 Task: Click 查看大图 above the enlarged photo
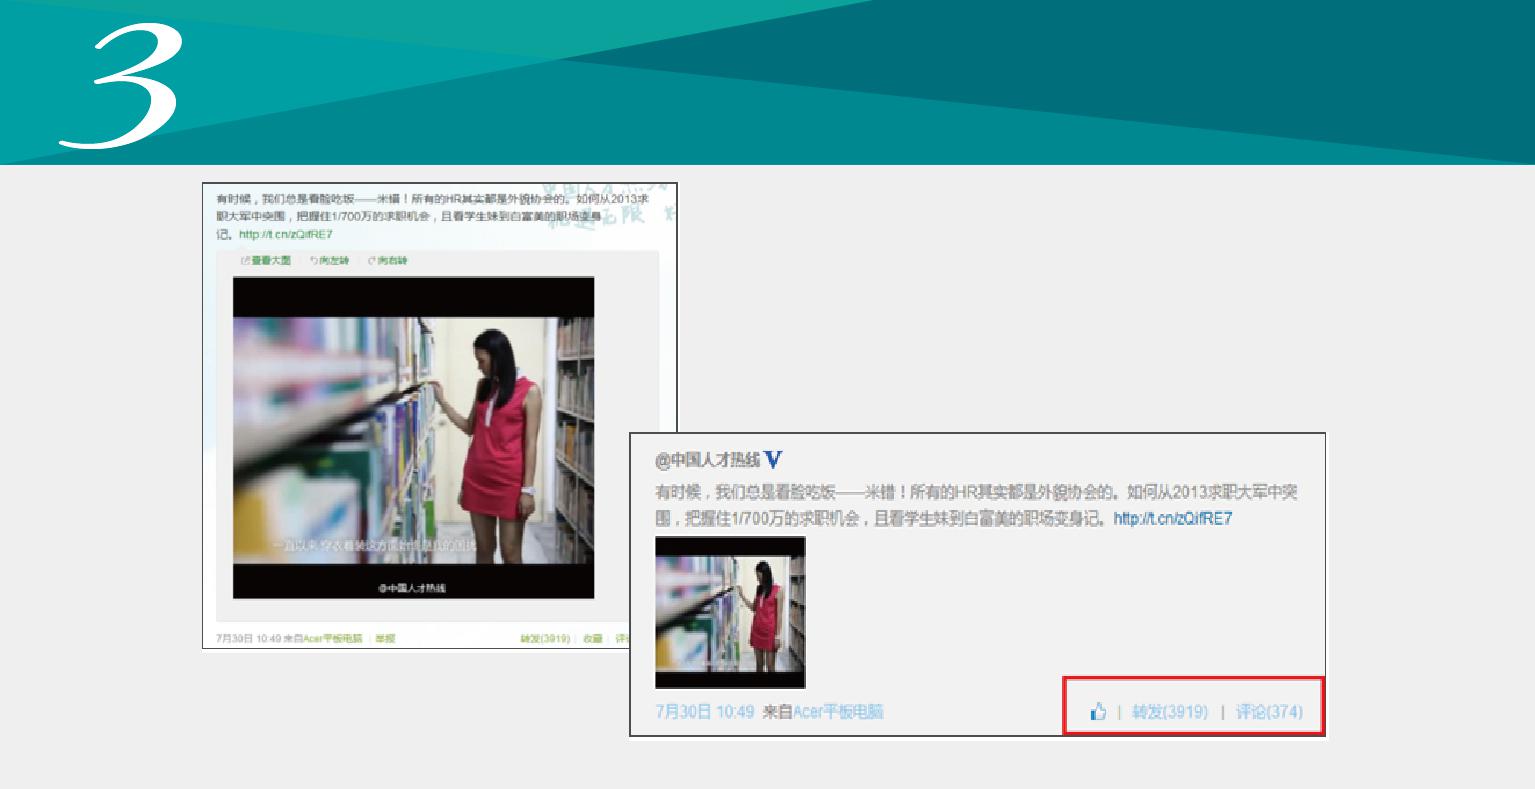(266, 261)
